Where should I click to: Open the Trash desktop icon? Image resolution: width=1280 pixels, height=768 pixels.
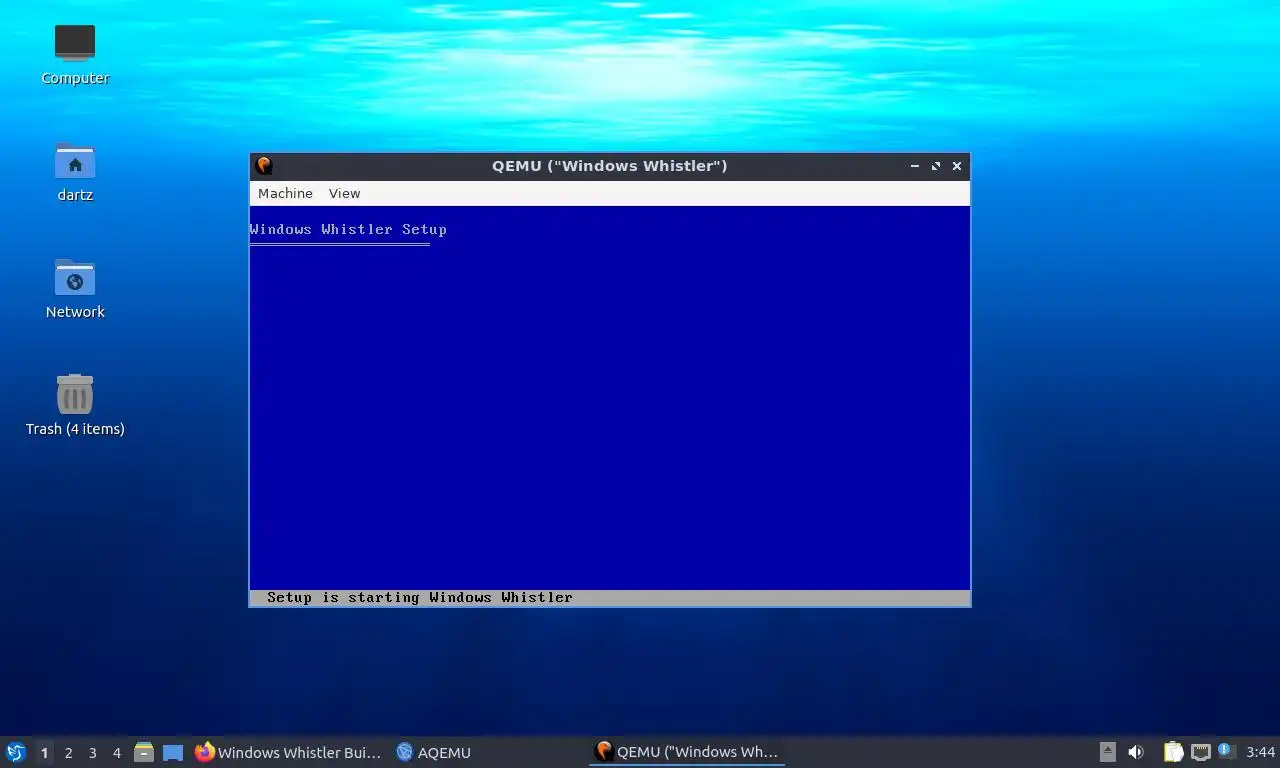tap(75, 406)
